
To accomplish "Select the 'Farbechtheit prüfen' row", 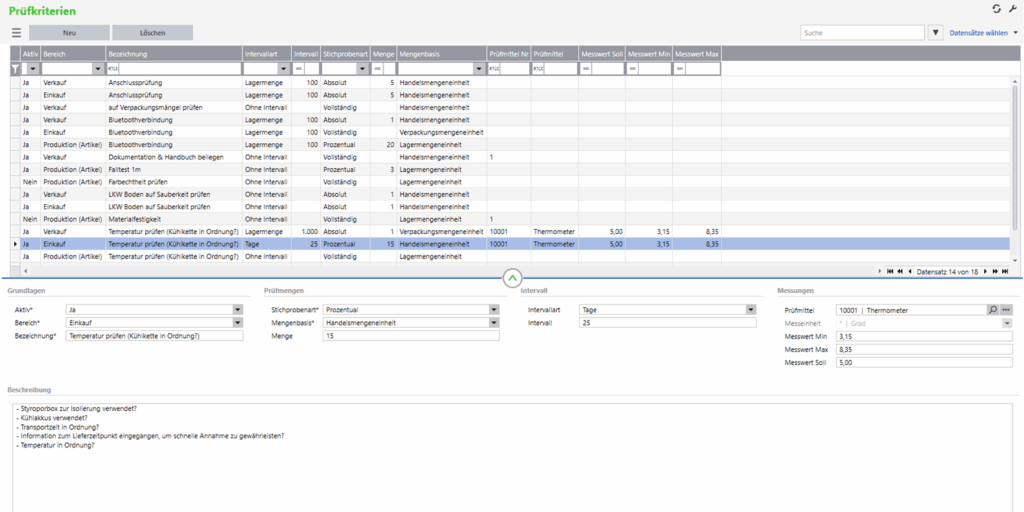I will coord(509,182).
